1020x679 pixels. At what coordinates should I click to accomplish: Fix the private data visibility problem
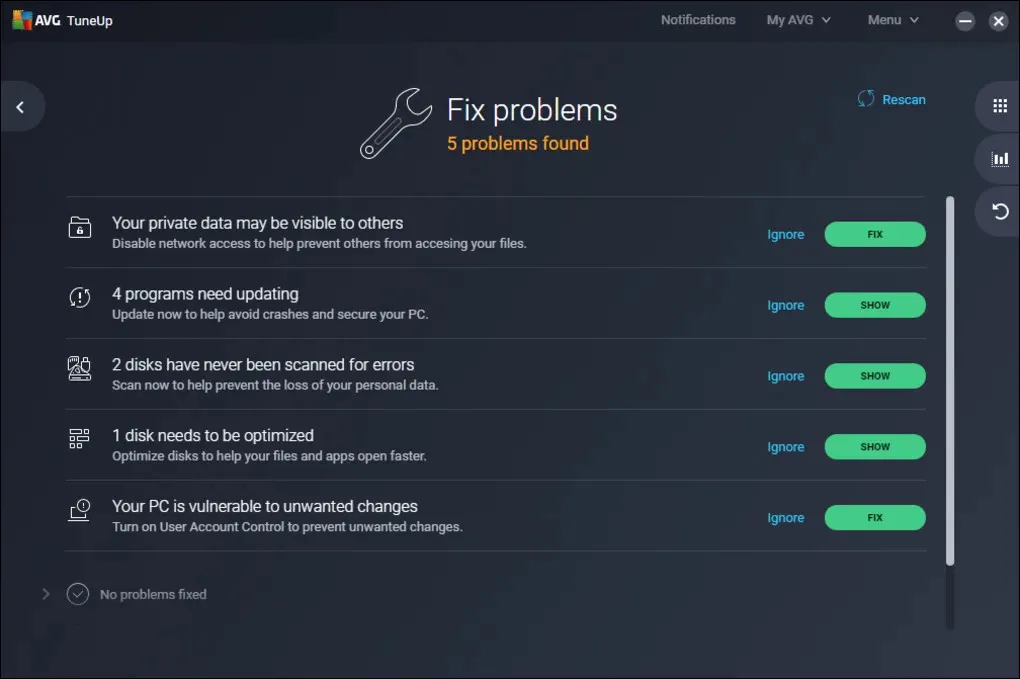[874, 234]
